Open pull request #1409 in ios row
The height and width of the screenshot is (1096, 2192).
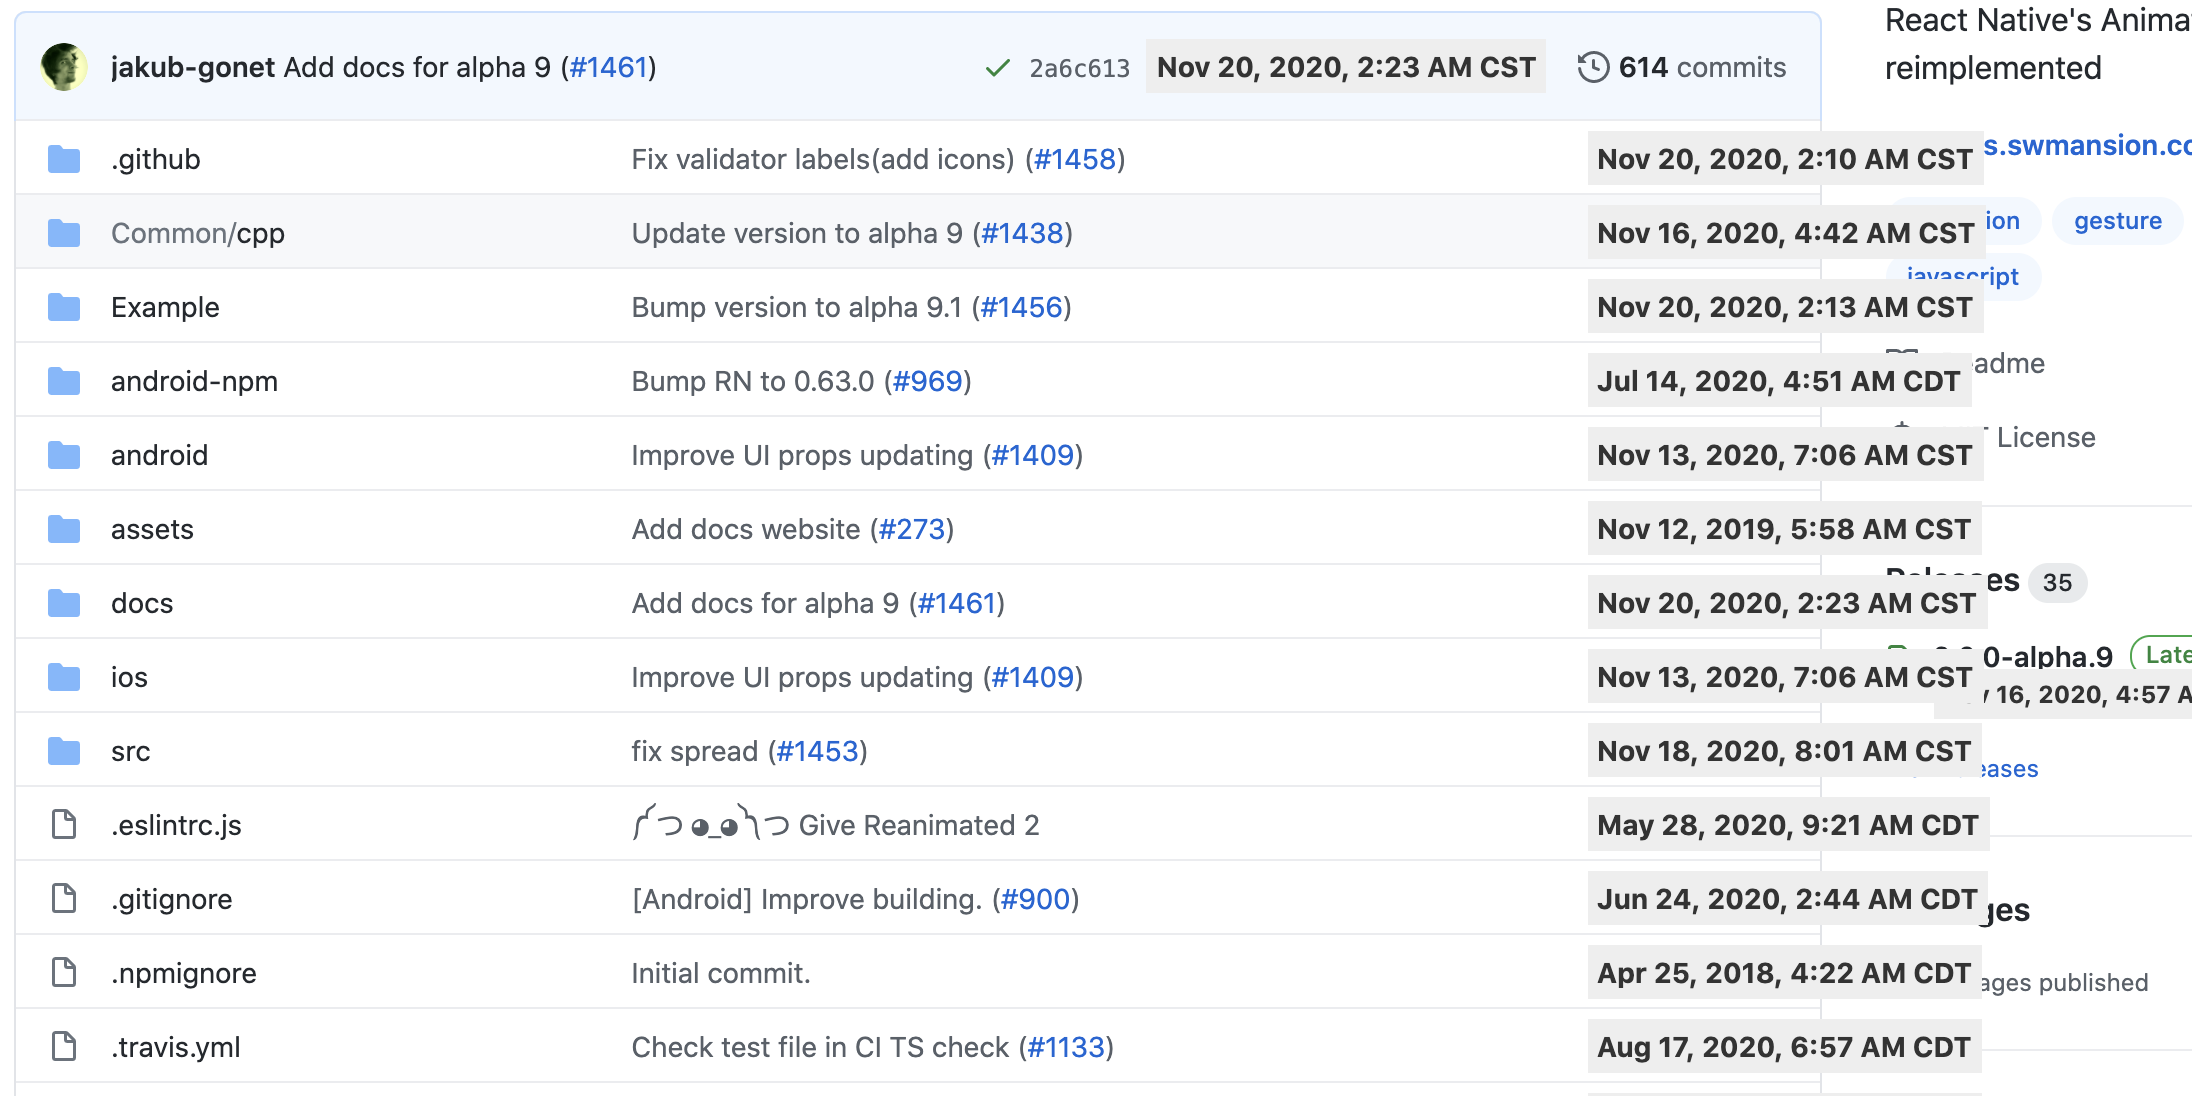[1033, 677]
